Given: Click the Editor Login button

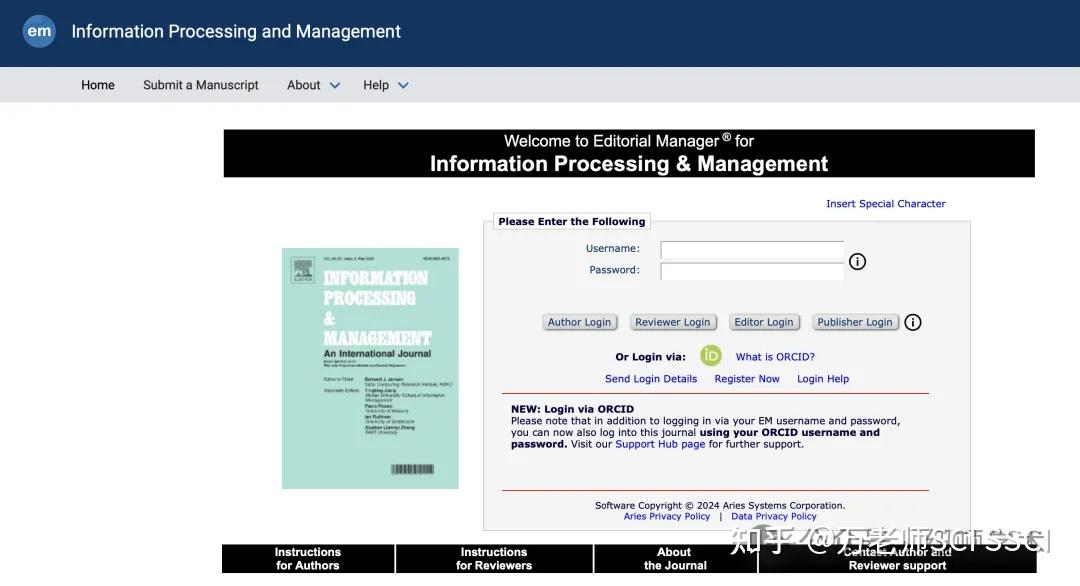Looking at the screenshot, I should pos(764,322).
